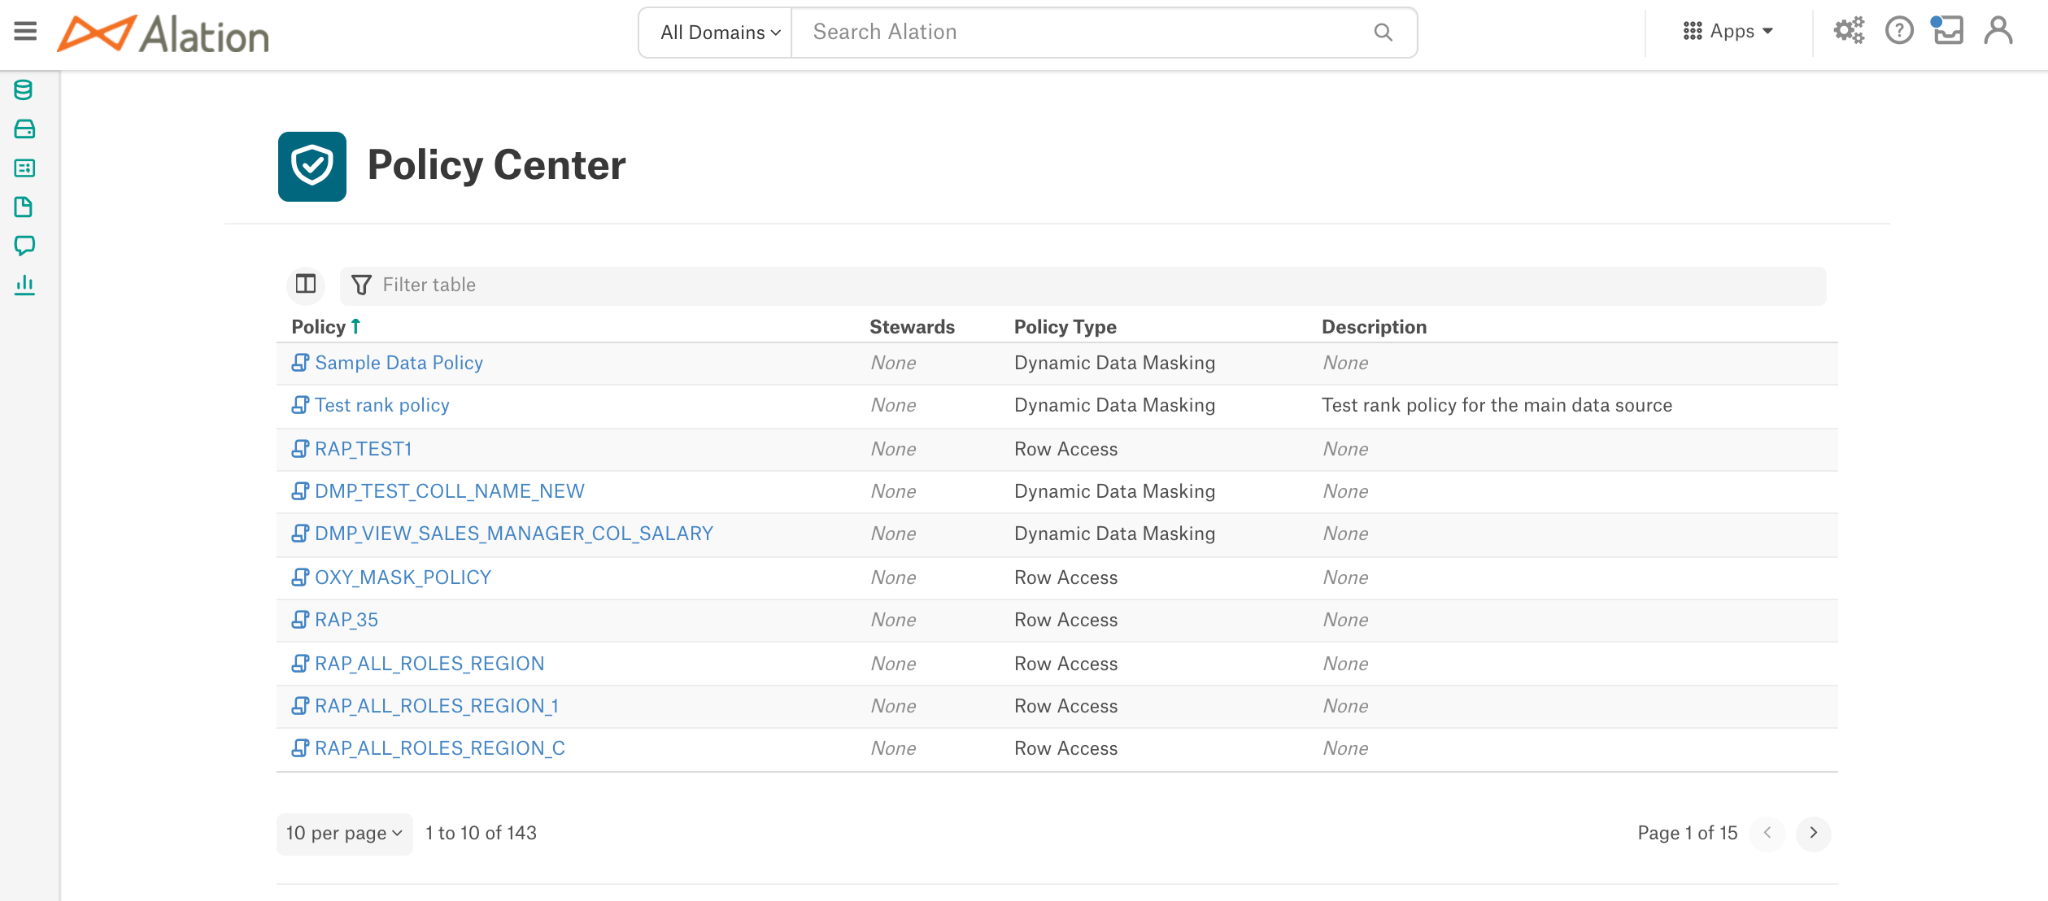Open the hamburger navigation menu

[25, 31]
